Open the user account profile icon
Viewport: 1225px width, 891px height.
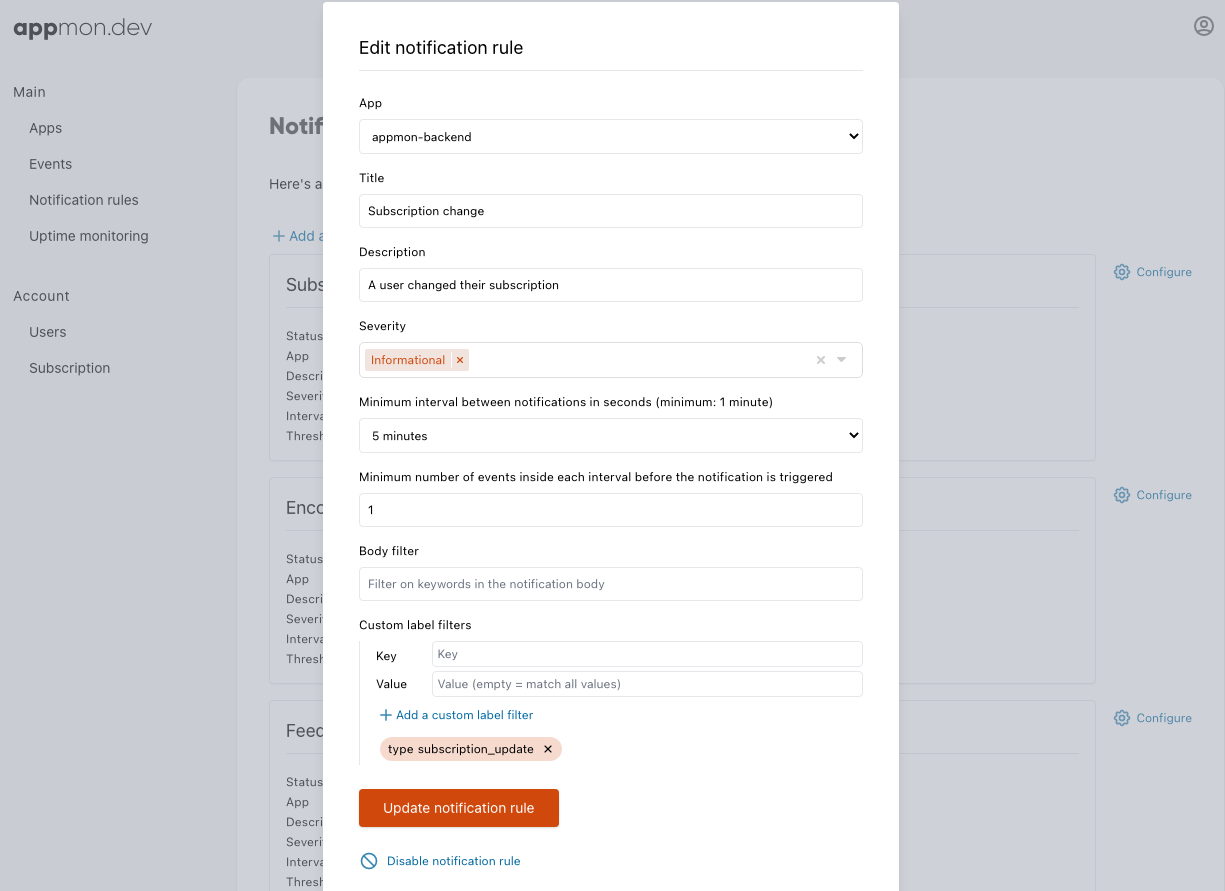tap(1203, 27)
